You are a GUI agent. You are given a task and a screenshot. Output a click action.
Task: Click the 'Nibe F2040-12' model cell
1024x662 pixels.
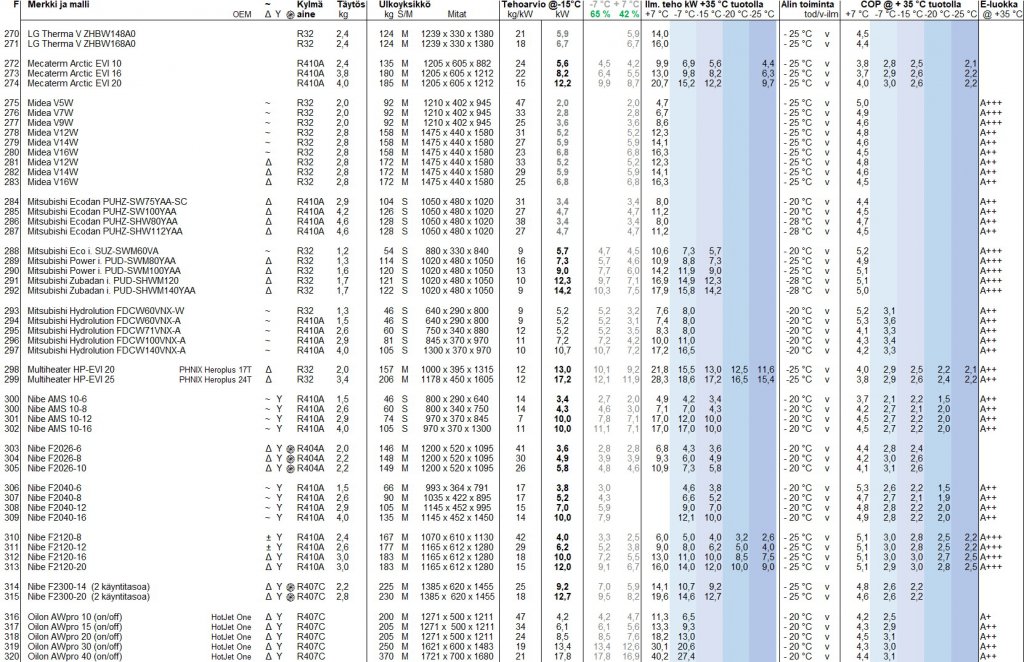click(57, 508)
